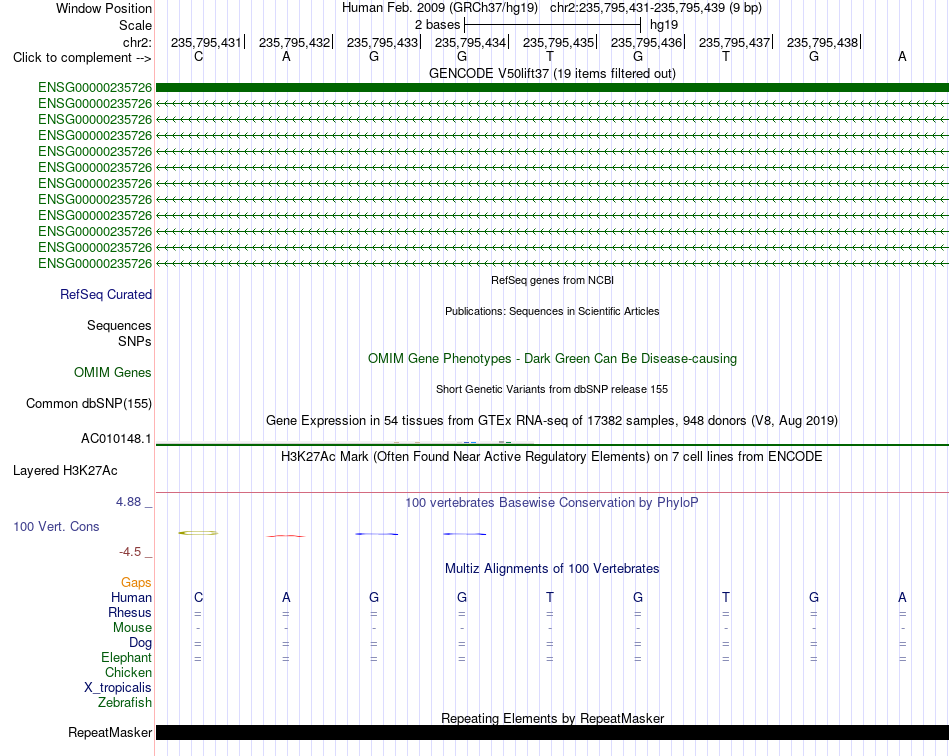Select the Zebrafish species label
This screenshot has height=756, width=950.
coord(125,703)
